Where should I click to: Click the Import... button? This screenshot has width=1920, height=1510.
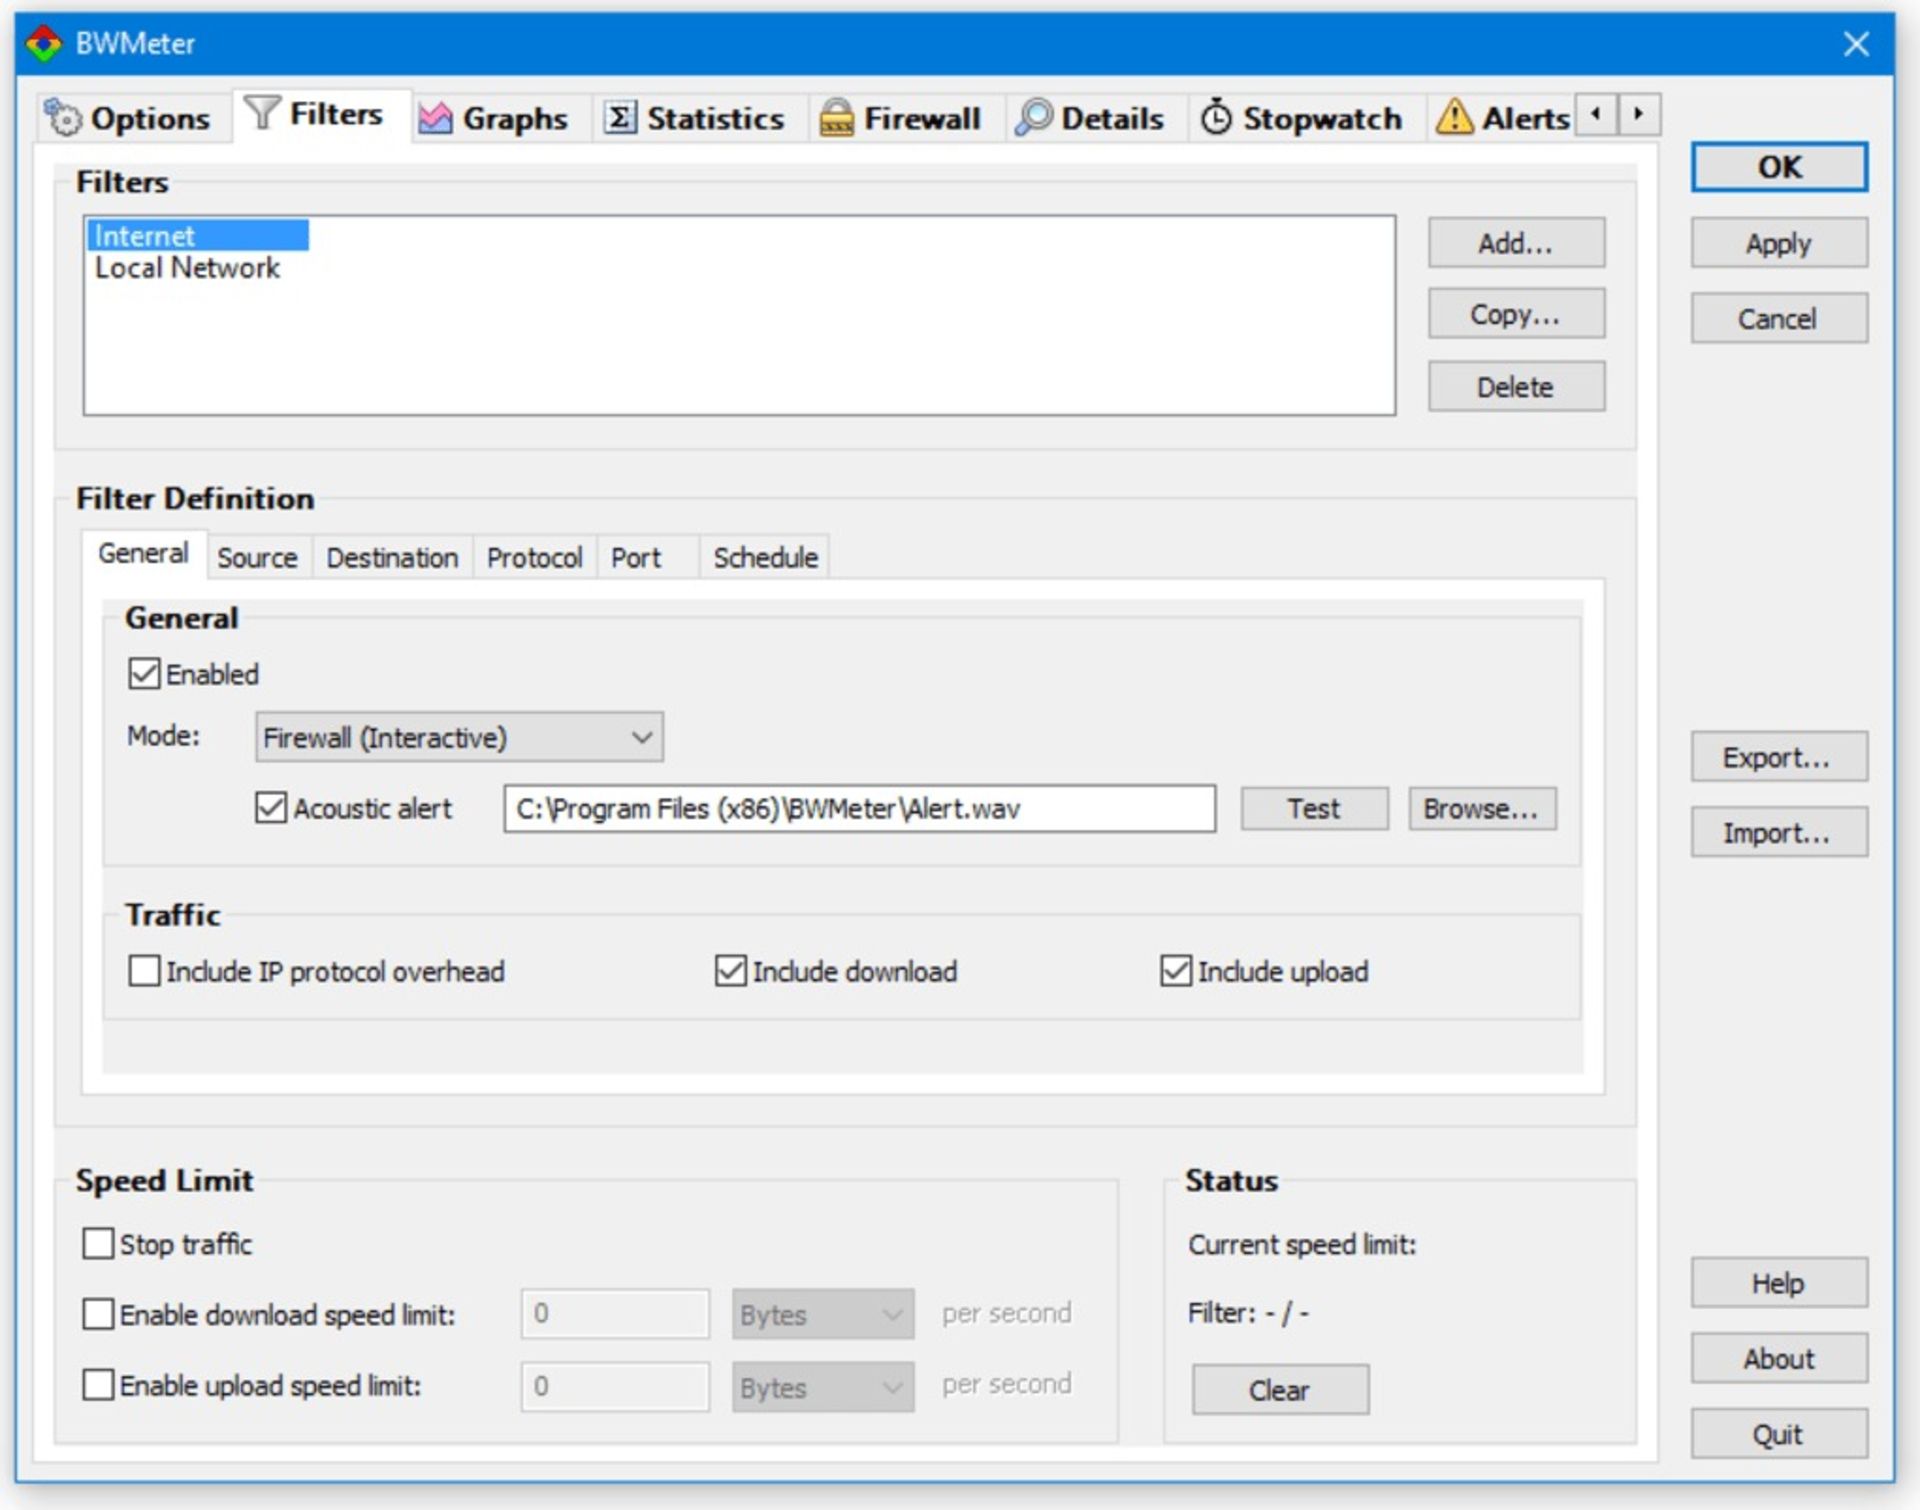(1779, 832)
